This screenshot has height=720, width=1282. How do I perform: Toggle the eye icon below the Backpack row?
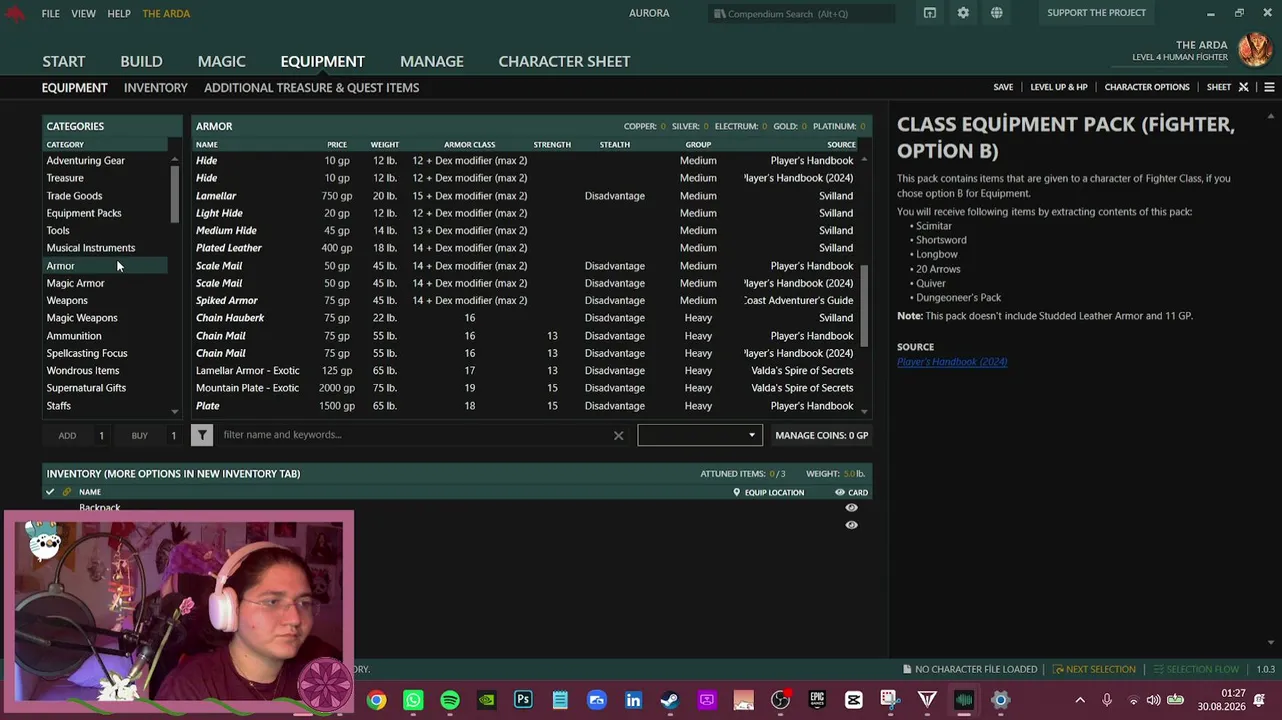[851, 525]
